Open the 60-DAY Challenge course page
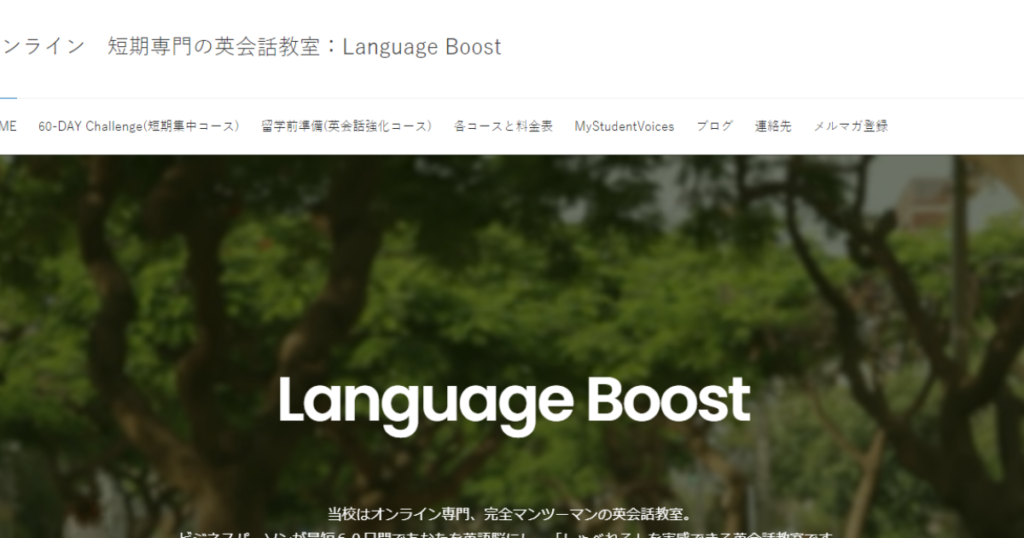 [x=139, y=126]
